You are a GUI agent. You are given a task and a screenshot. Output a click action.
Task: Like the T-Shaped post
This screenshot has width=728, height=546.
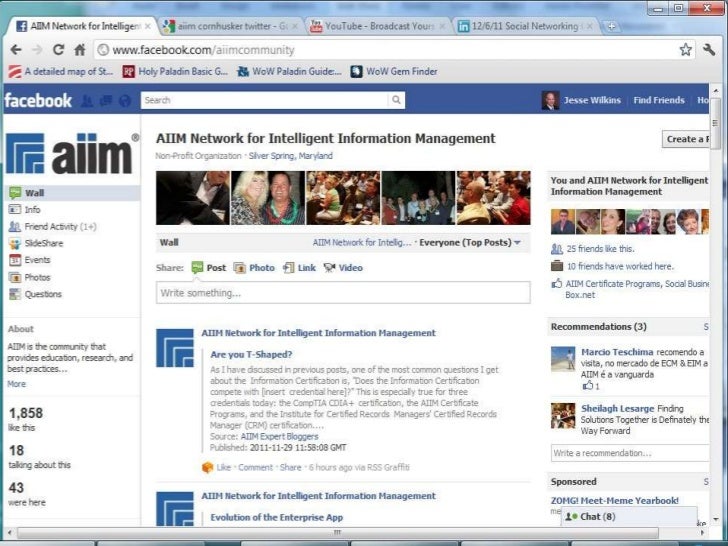[x=223, y=468]
